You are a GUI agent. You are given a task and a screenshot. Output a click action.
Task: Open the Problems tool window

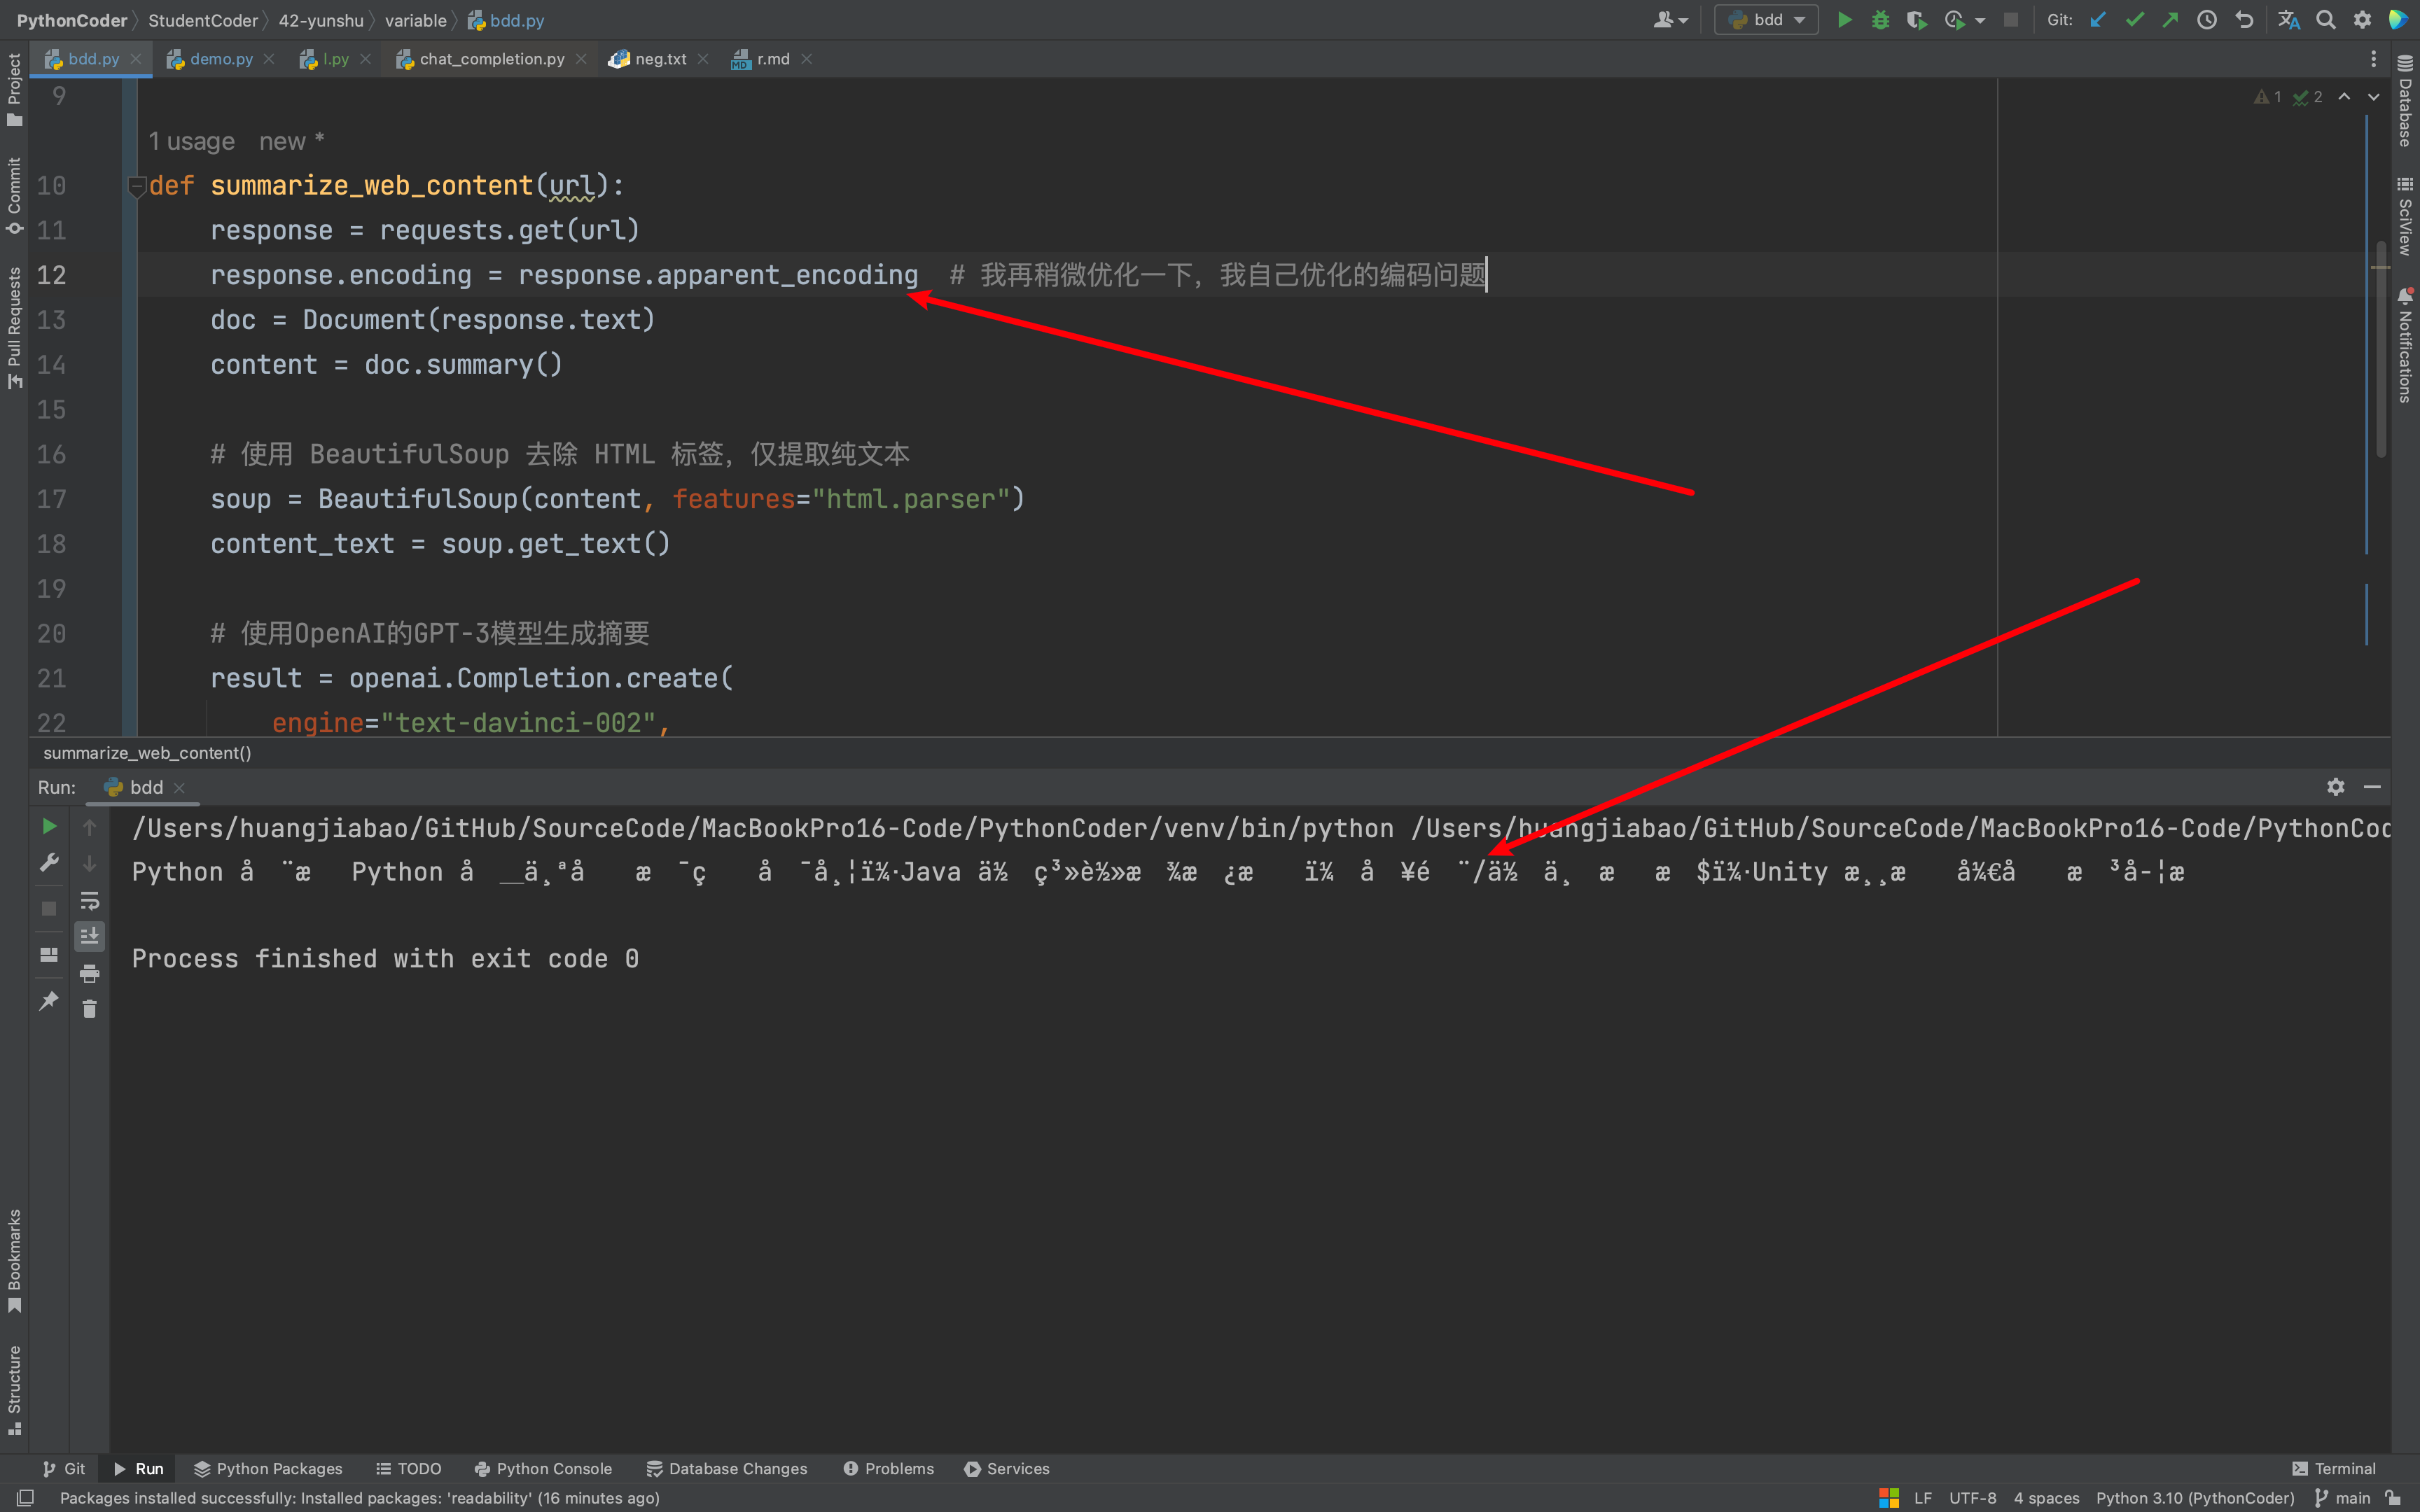coord(888,1468)
